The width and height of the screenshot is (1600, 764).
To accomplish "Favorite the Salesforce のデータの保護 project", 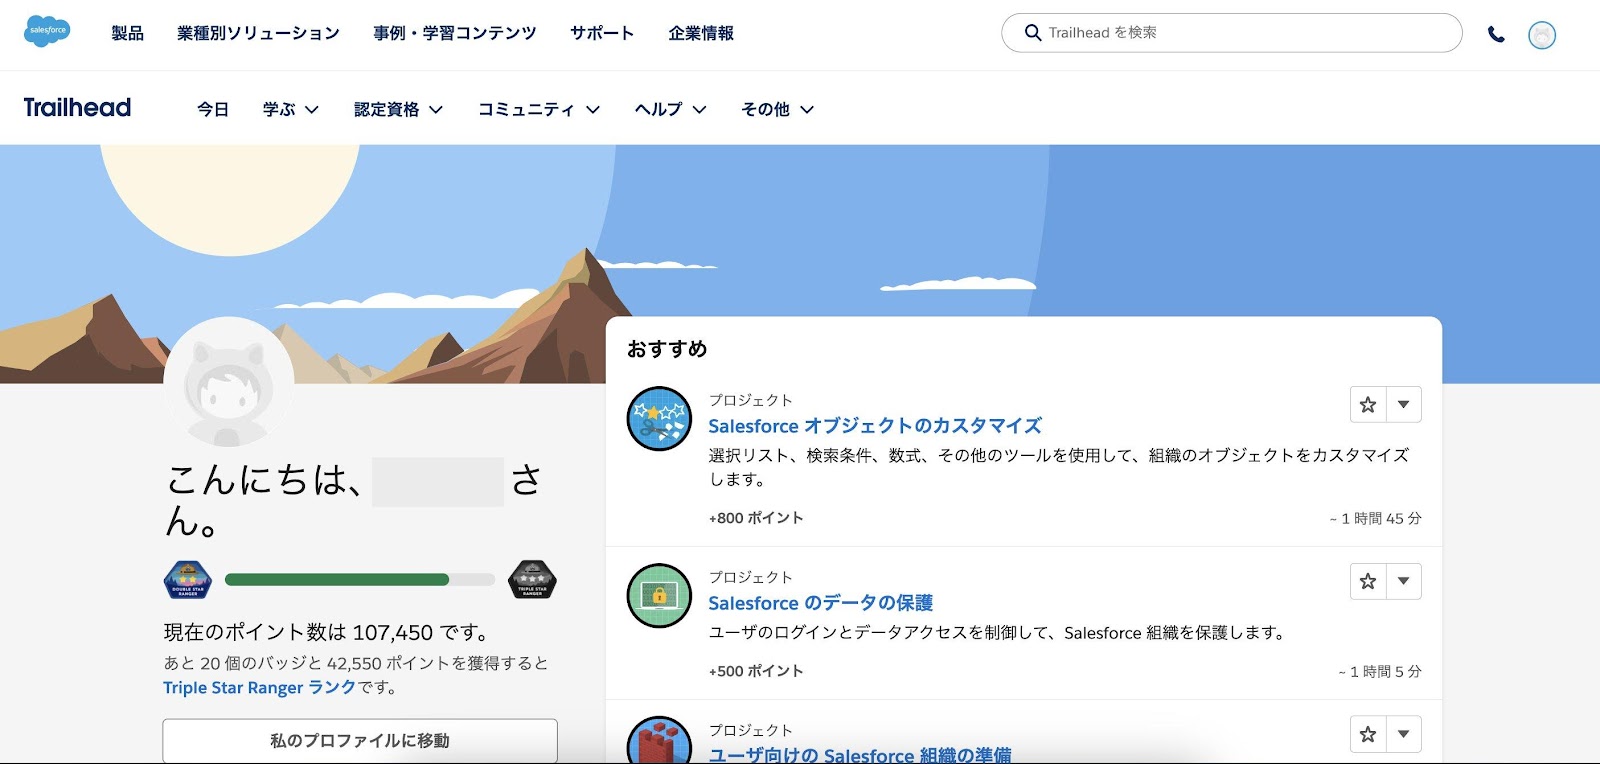I will pos(1368,581).
